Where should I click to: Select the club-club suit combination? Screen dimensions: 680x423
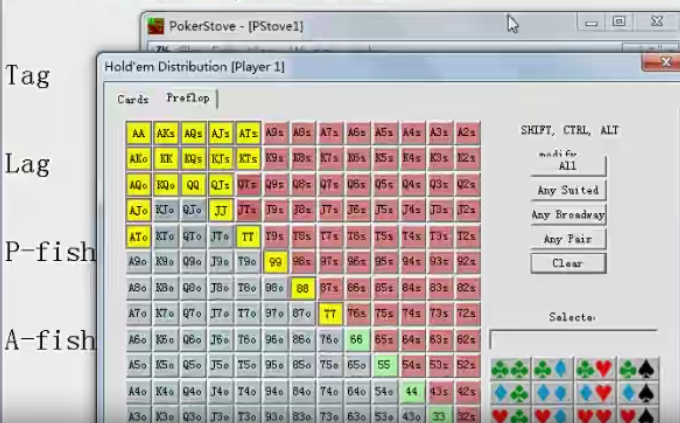click(510, 369)
